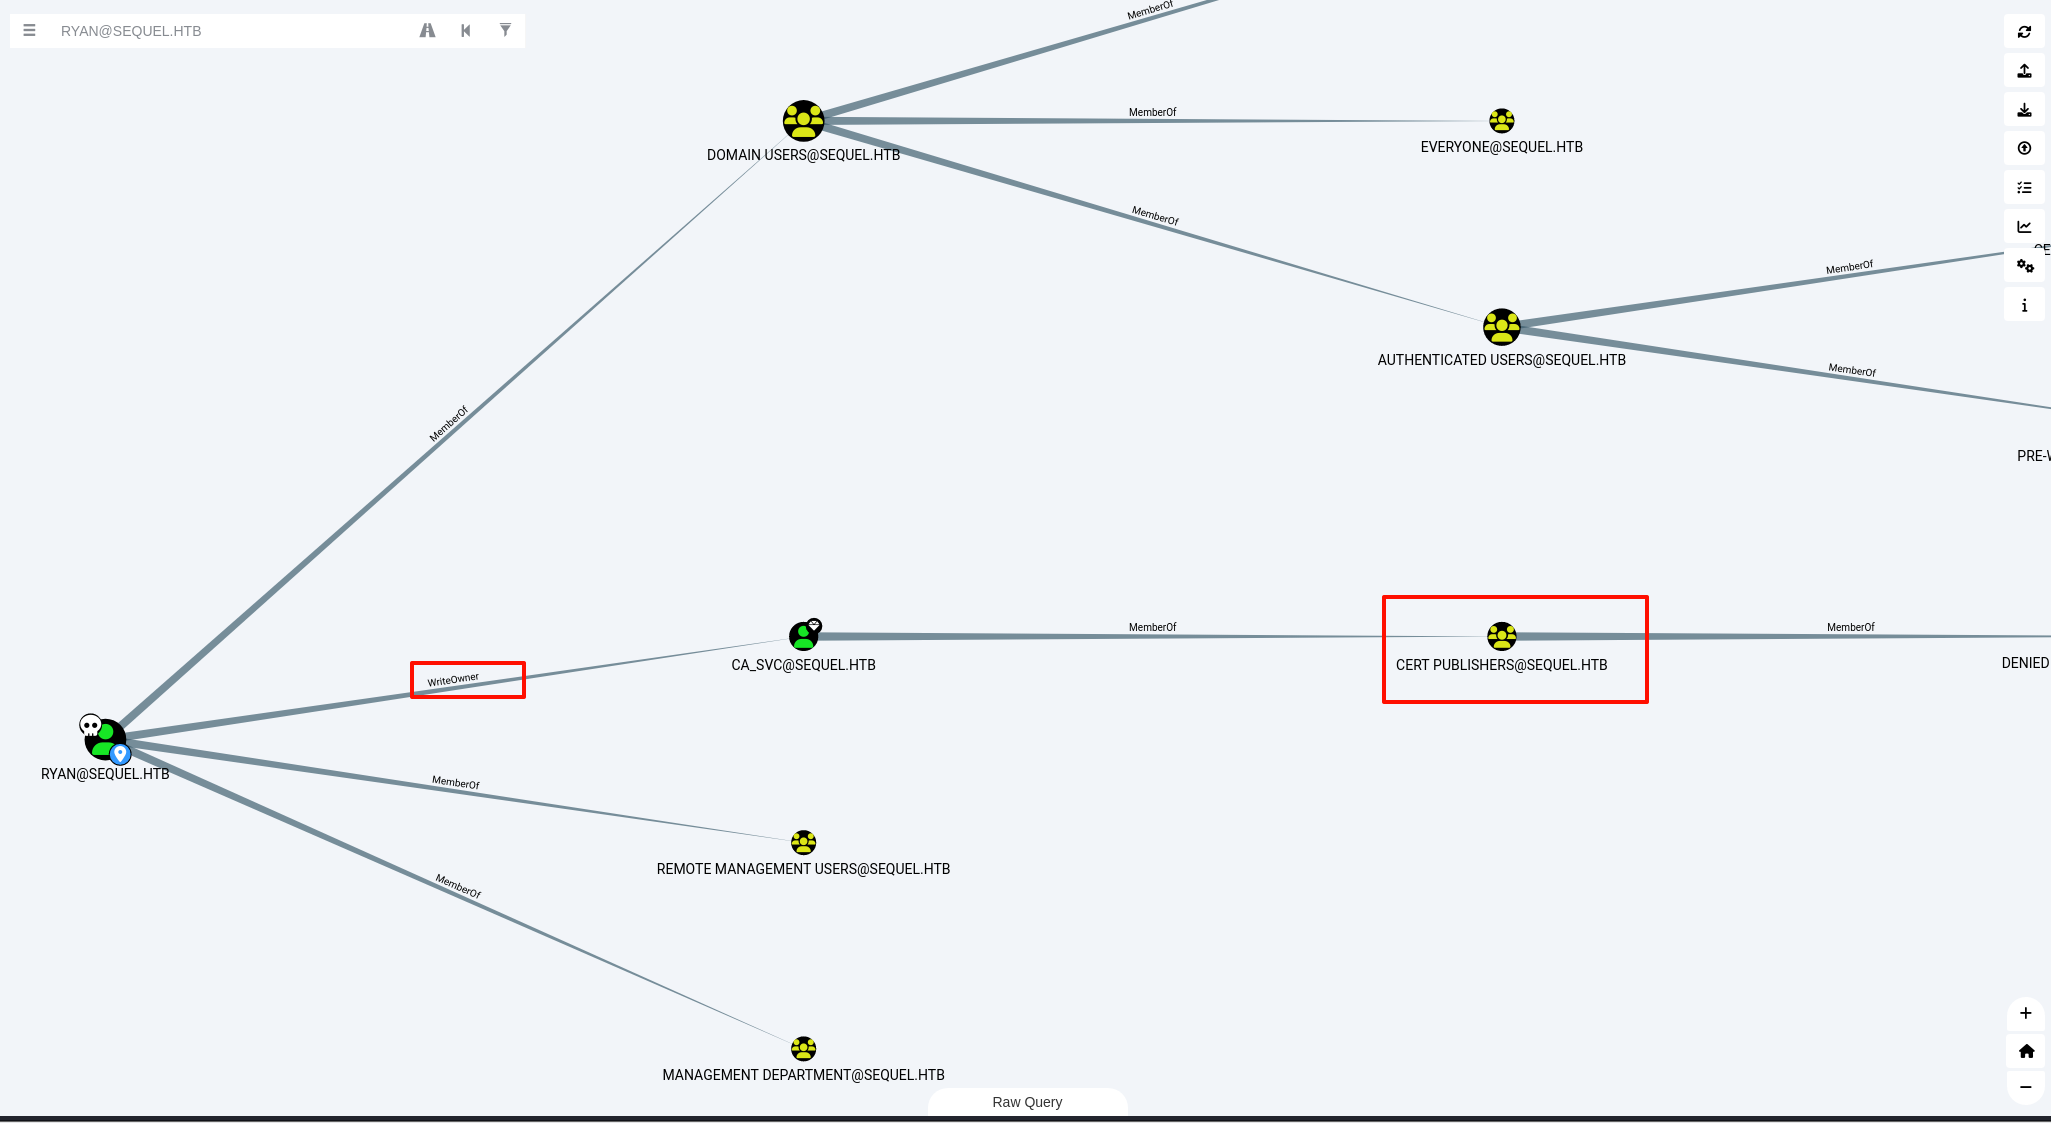
Task: Select the CA_SVC@SEQUEL.HTB user node
Action: 804,636
